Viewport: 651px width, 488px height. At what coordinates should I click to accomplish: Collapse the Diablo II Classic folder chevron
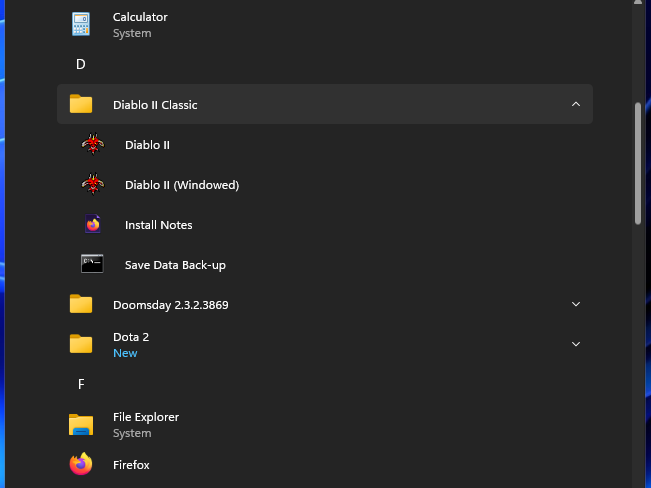(575, 104)
